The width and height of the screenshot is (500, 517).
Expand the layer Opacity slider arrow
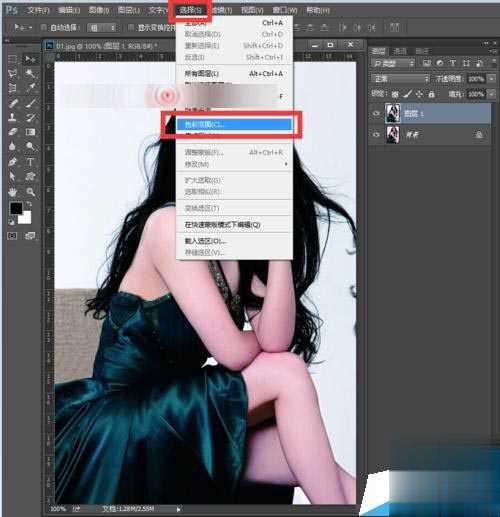click(x=492, y=79)
